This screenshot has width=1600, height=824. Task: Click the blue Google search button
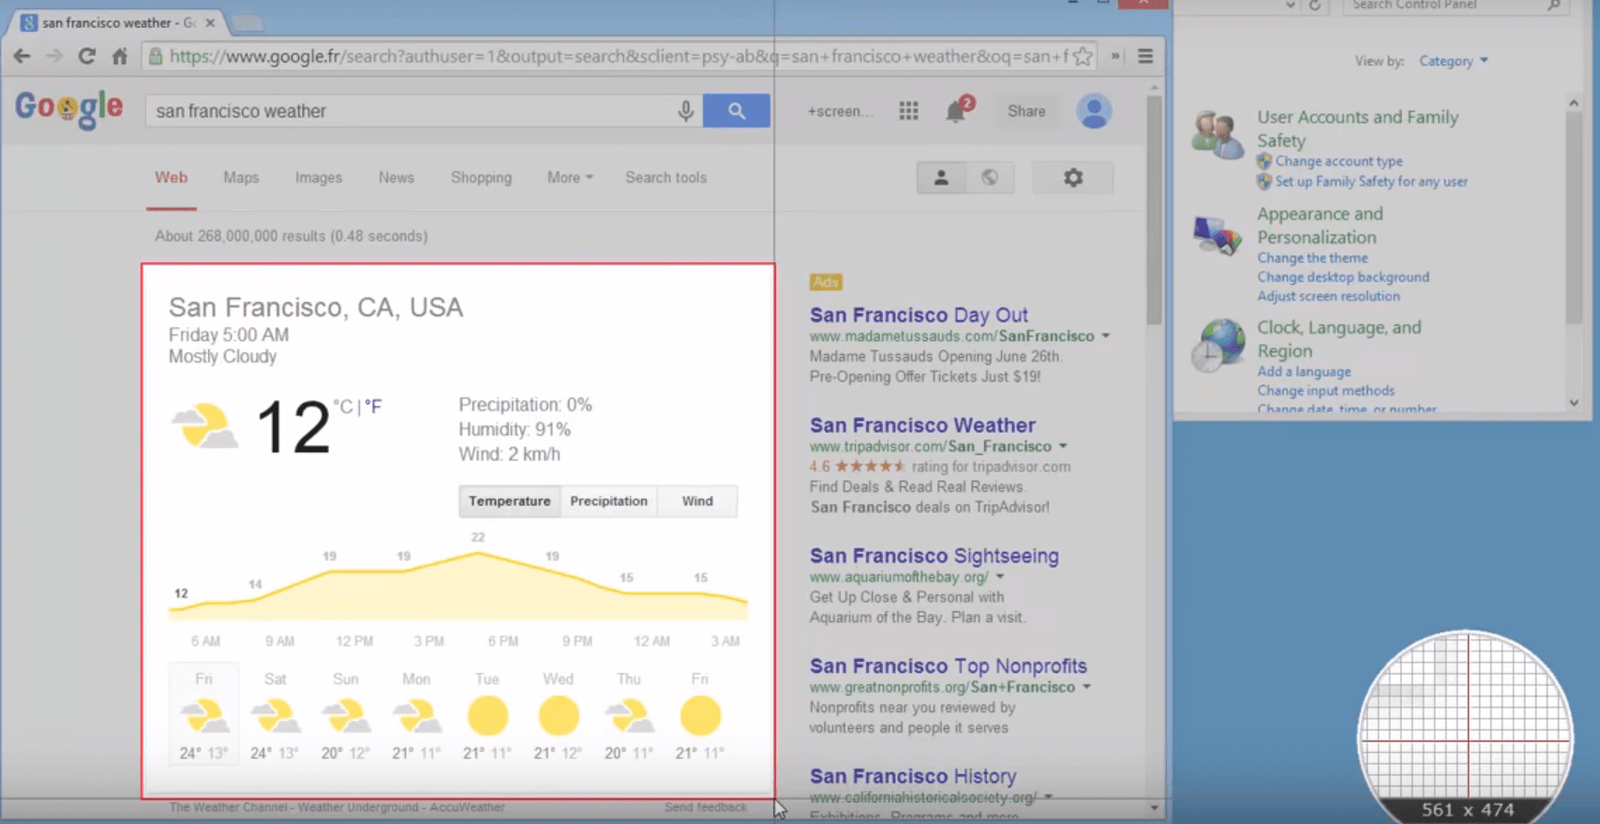736,111
